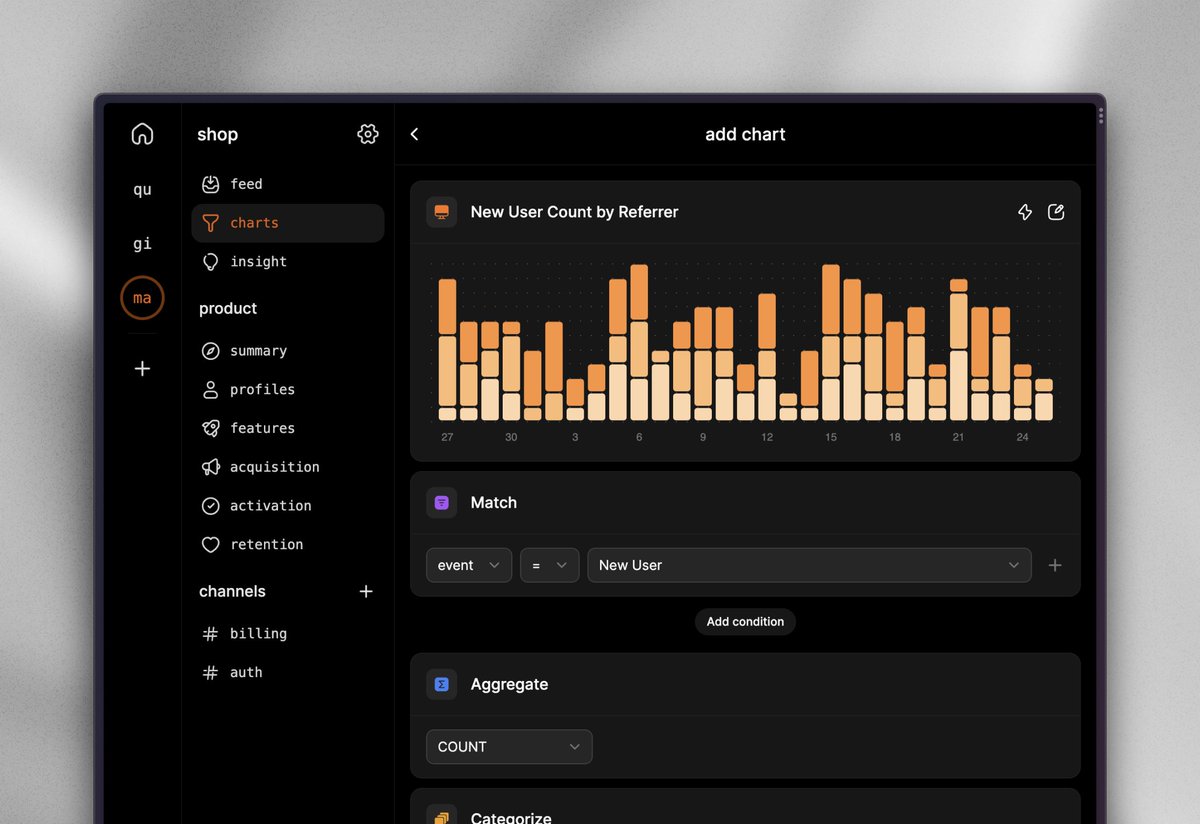Go back using the left chevron
1200x824 pixels.
(415, 134)
